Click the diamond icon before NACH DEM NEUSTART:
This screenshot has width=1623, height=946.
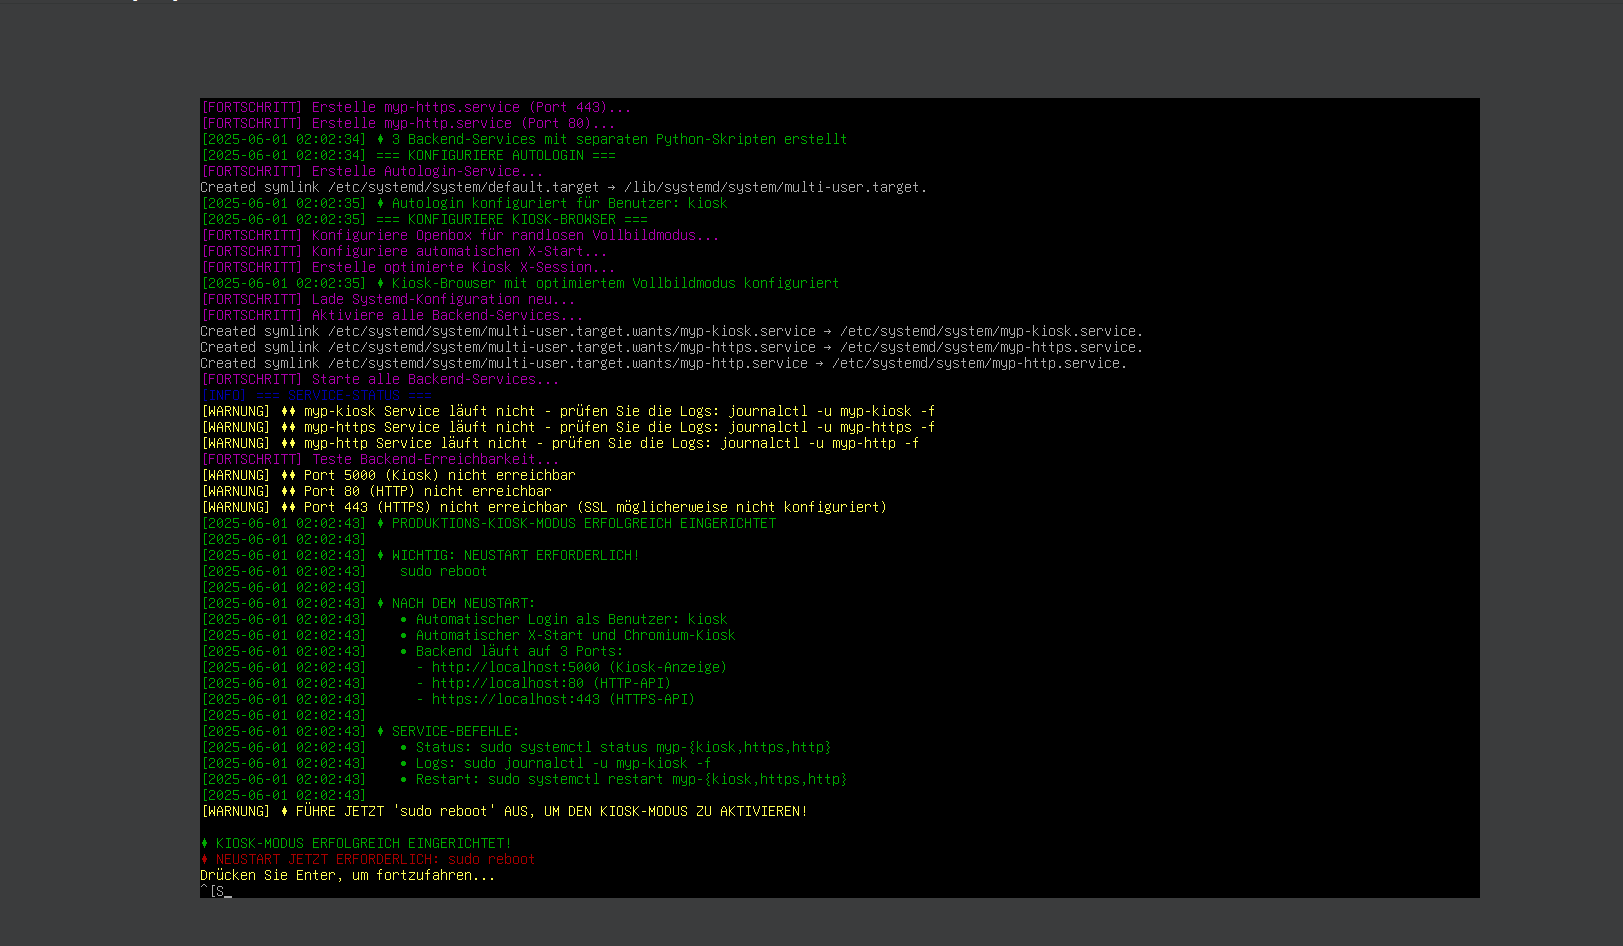(380, 603)
